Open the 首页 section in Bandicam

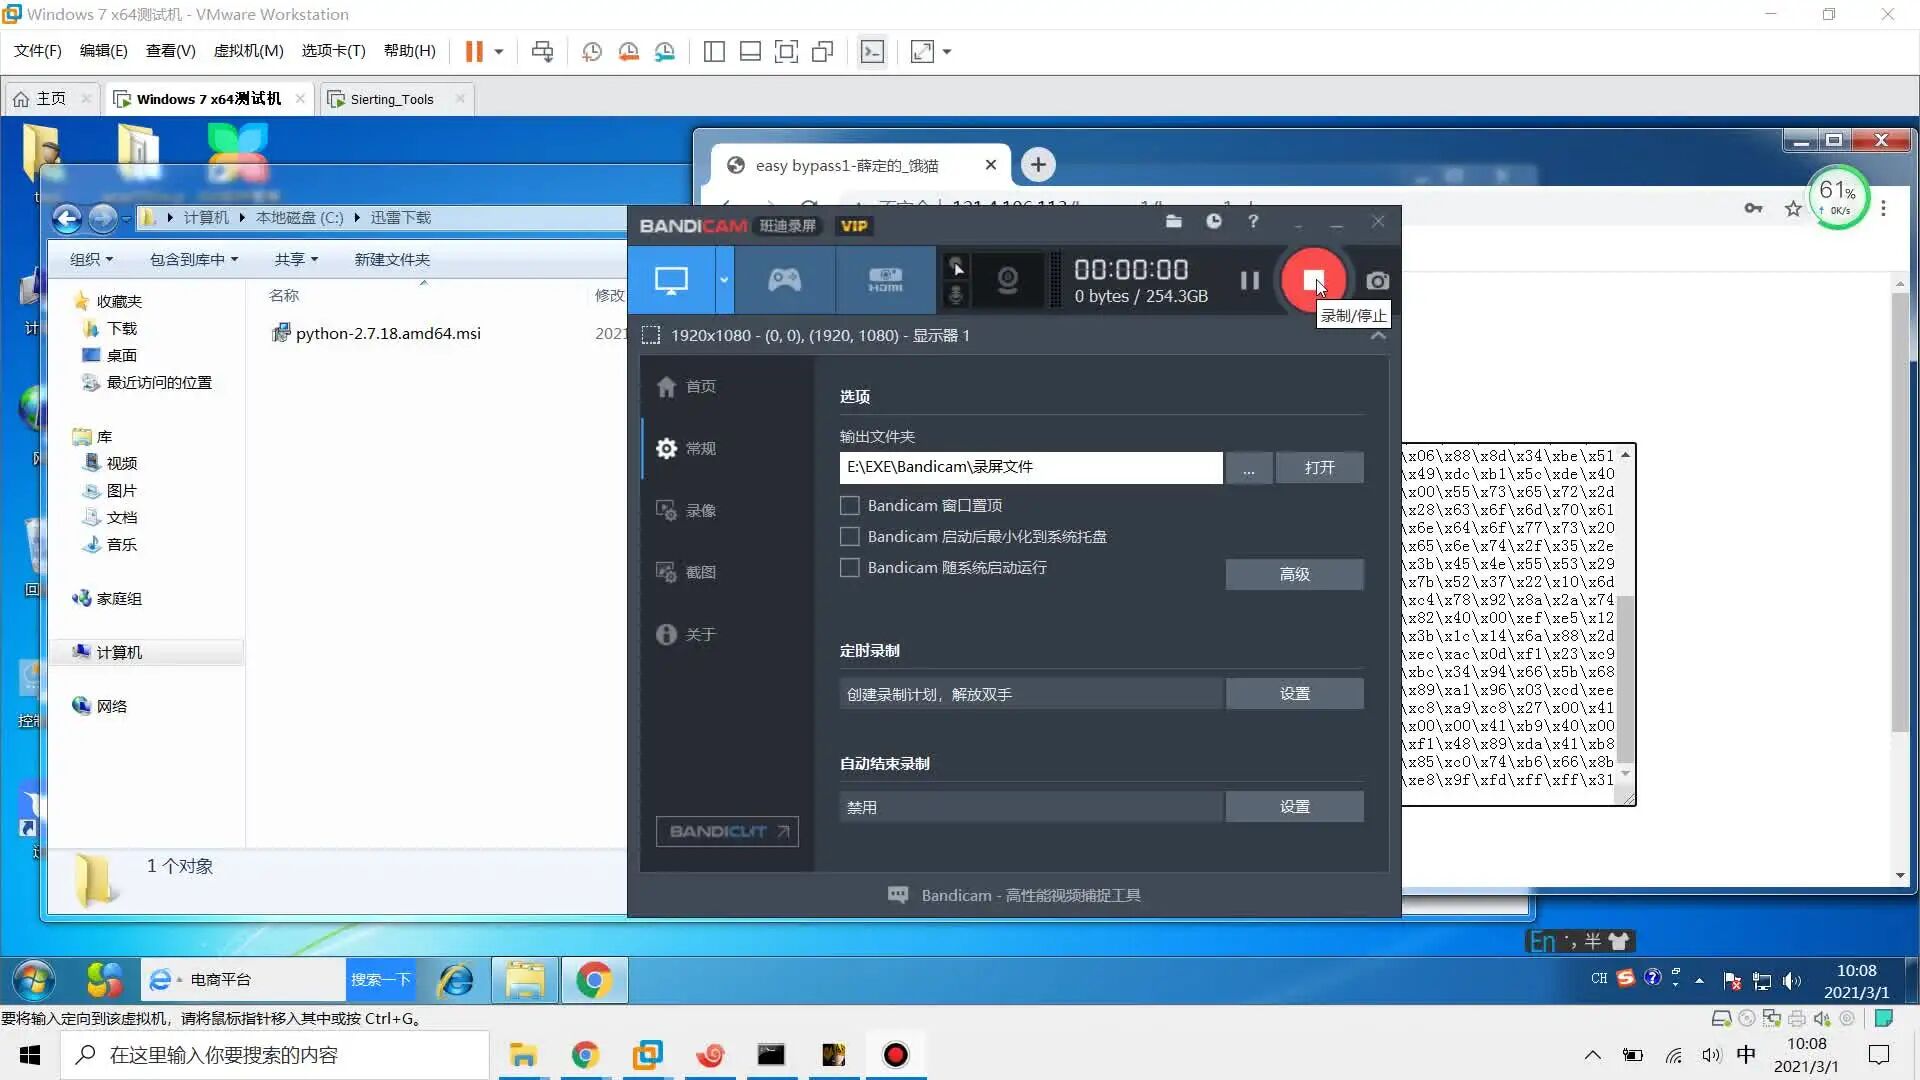click(x=686, y=387)
